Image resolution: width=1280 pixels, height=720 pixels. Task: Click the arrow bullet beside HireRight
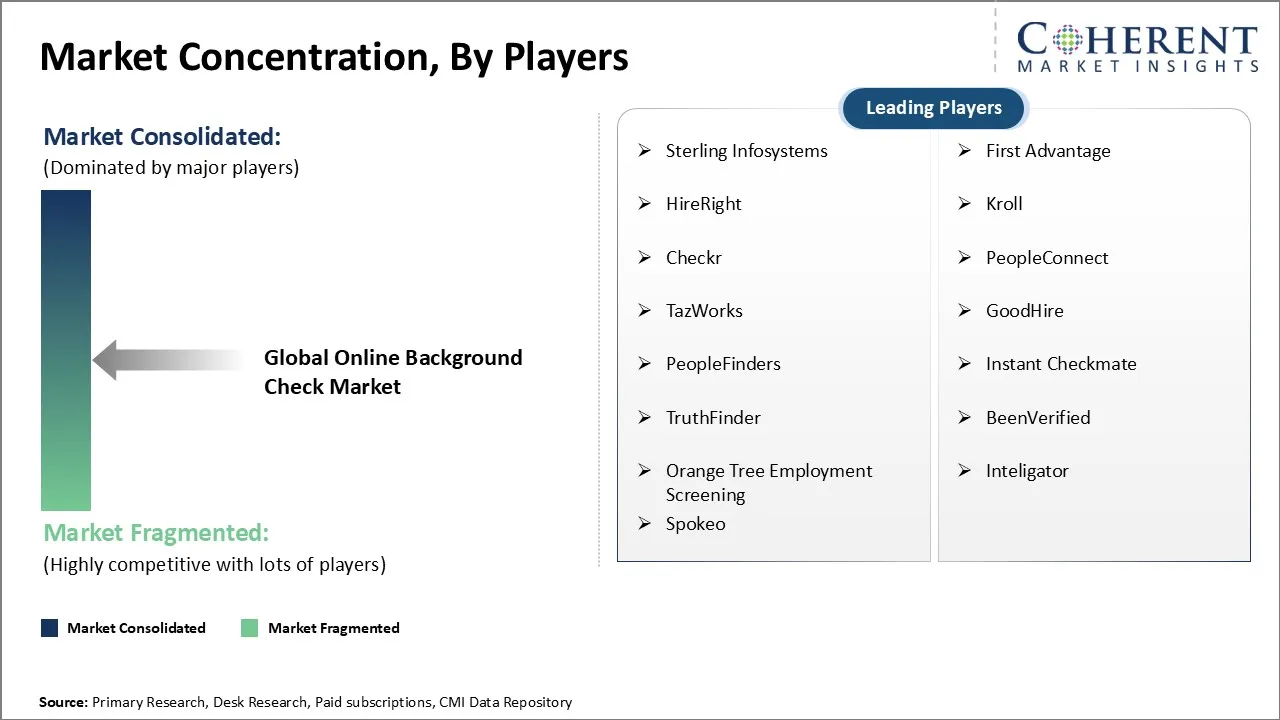pyautogui.click(x=645, y=204)
